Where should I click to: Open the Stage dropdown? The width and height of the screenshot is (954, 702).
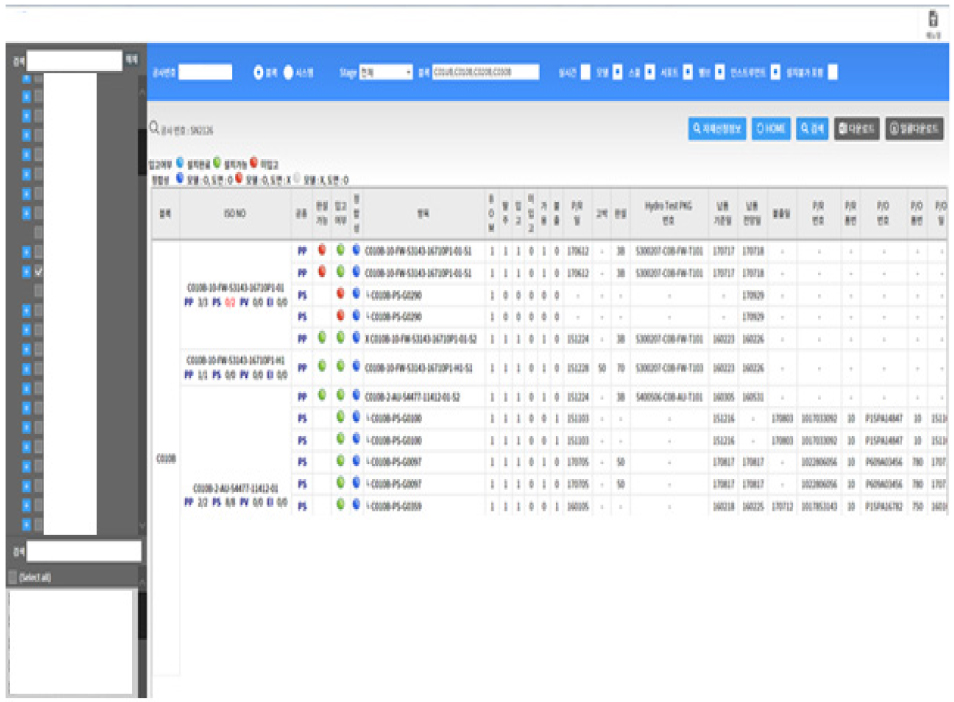click(x=386, y=72)
